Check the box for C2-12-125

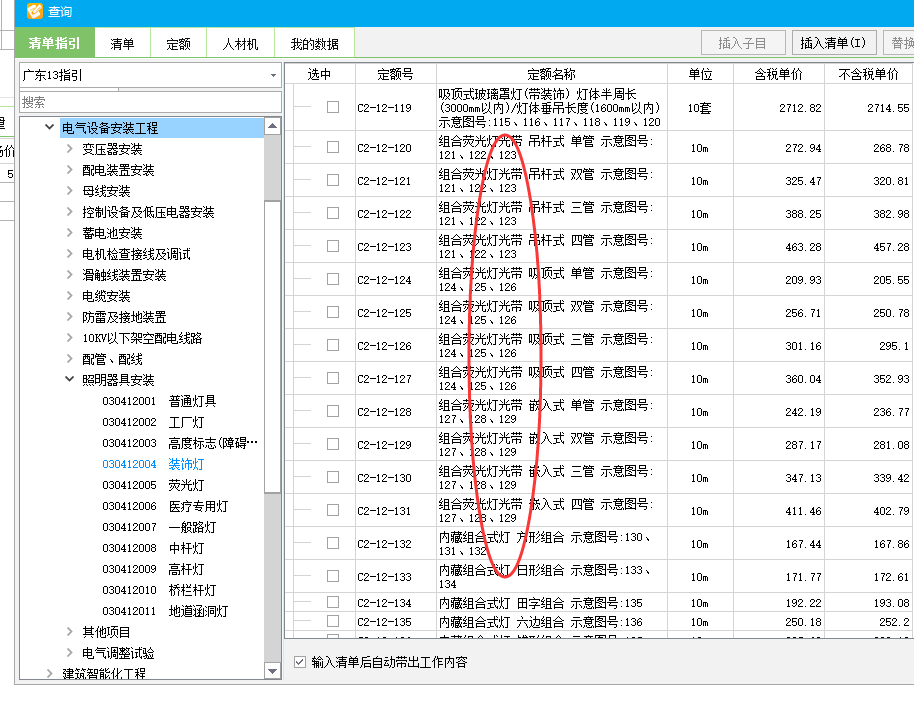click(333, 312)
